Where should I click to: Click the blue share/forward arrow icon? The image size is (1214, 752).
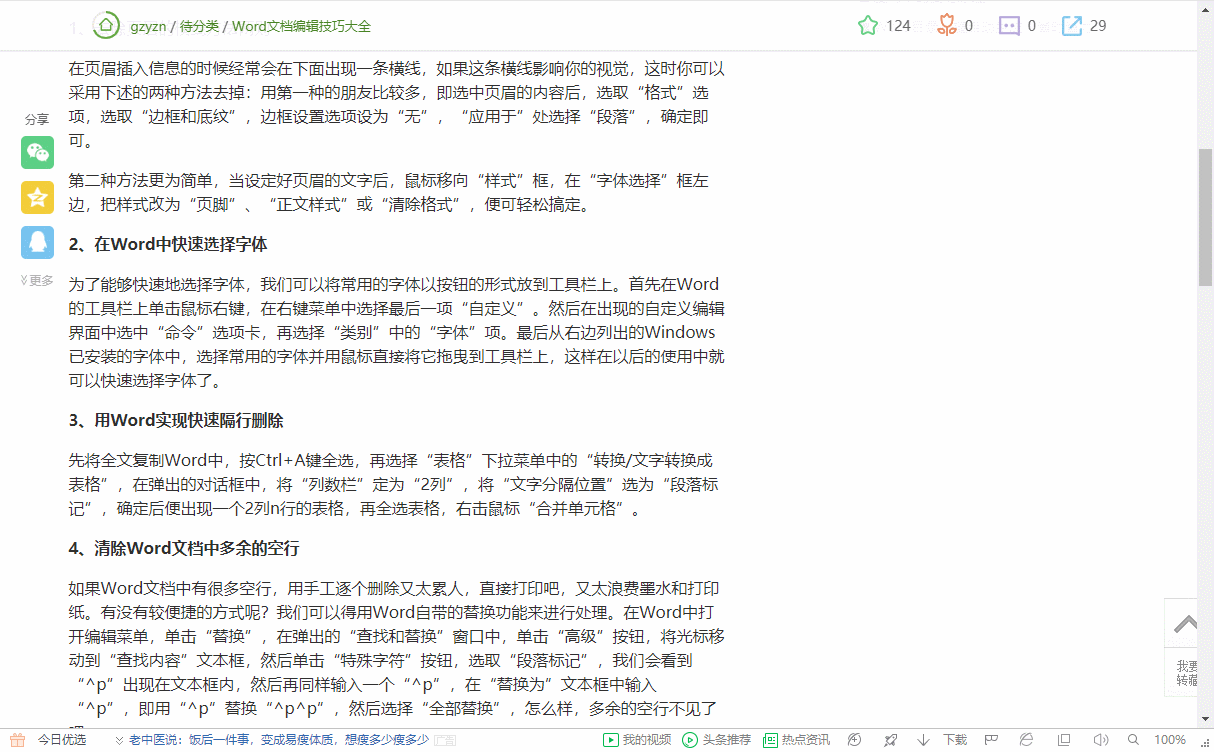coord(1072,26)
